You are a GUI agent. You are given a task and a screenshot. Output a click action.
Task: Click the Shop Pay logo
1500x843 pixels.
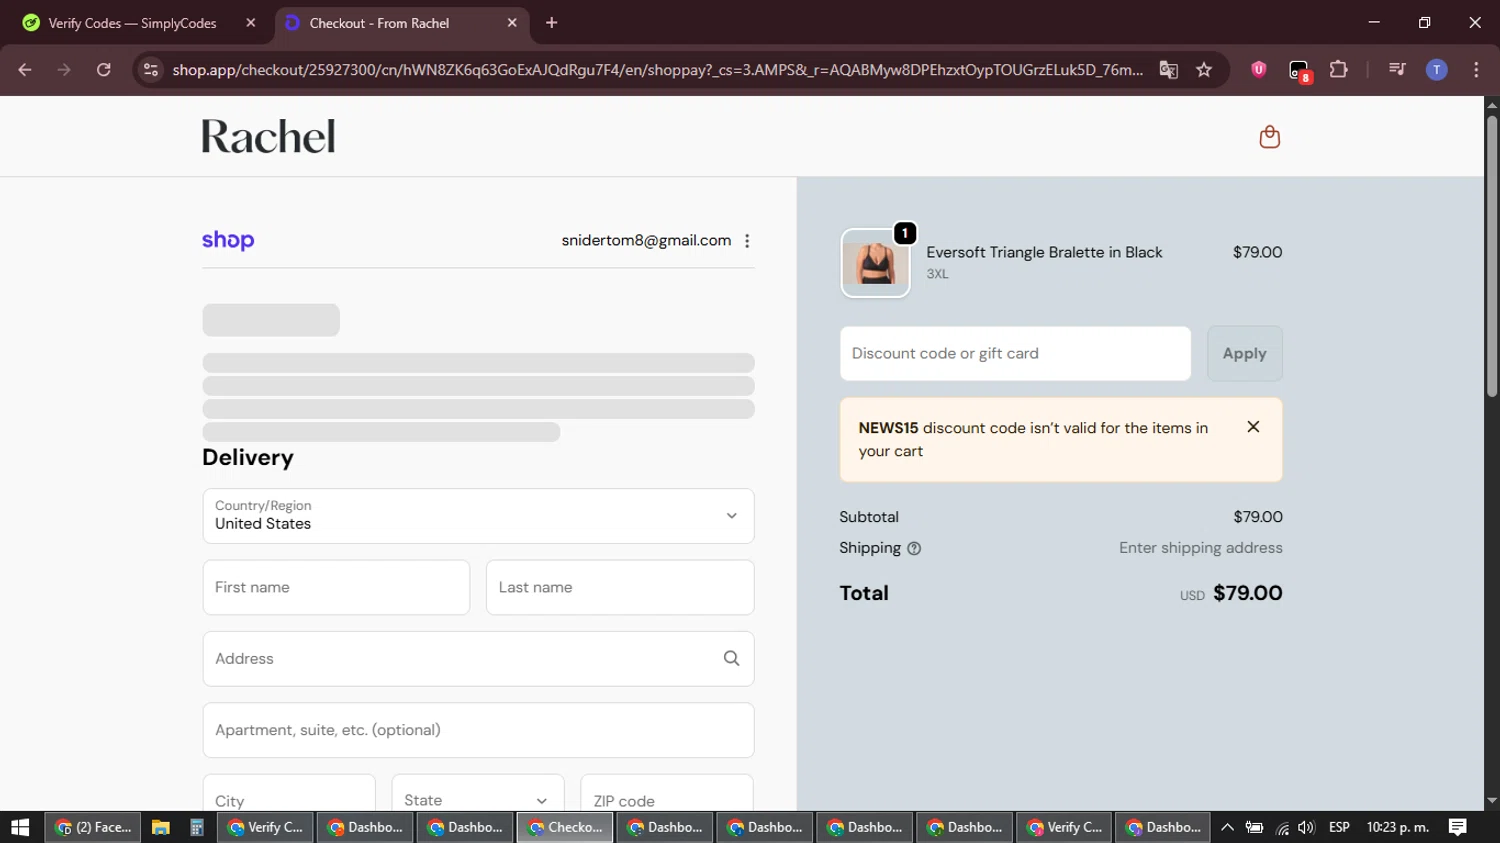228,240
